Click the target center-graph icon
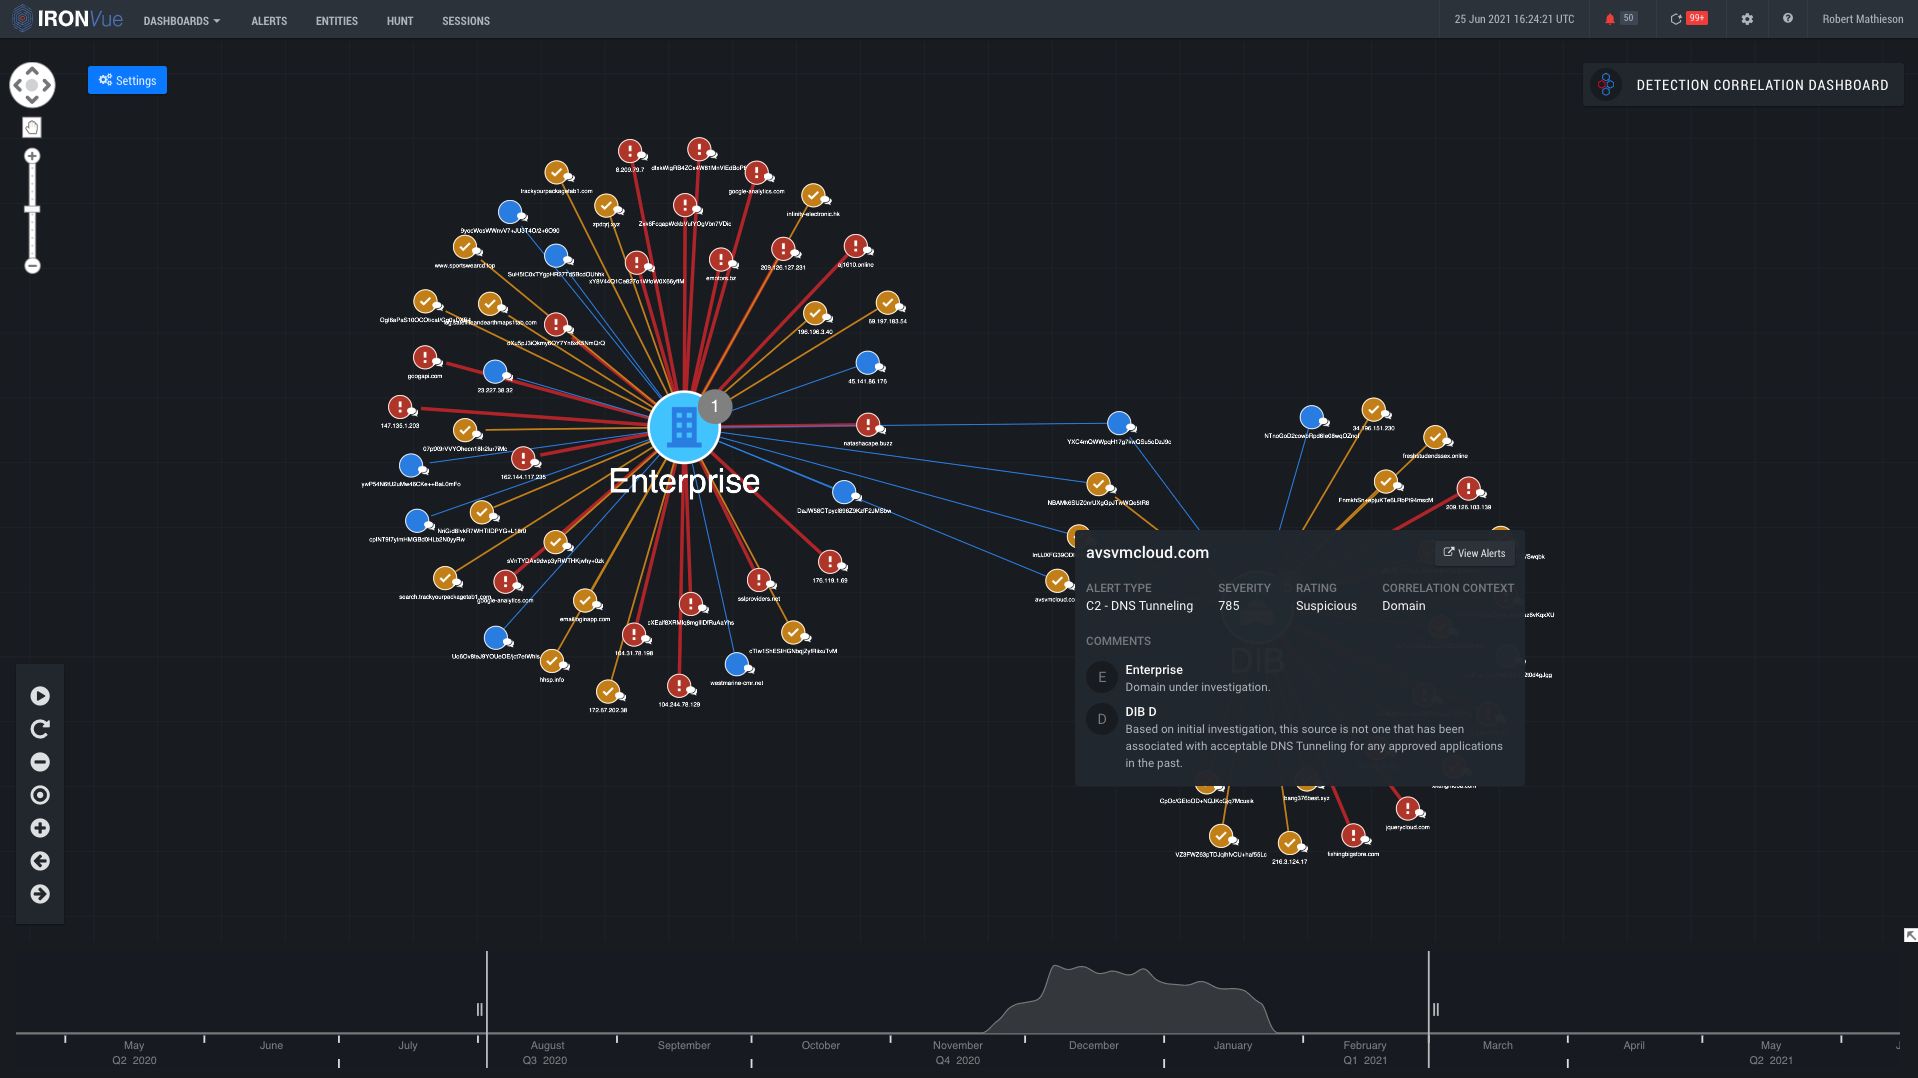1918x1078 pixels. tap(40, 795)
